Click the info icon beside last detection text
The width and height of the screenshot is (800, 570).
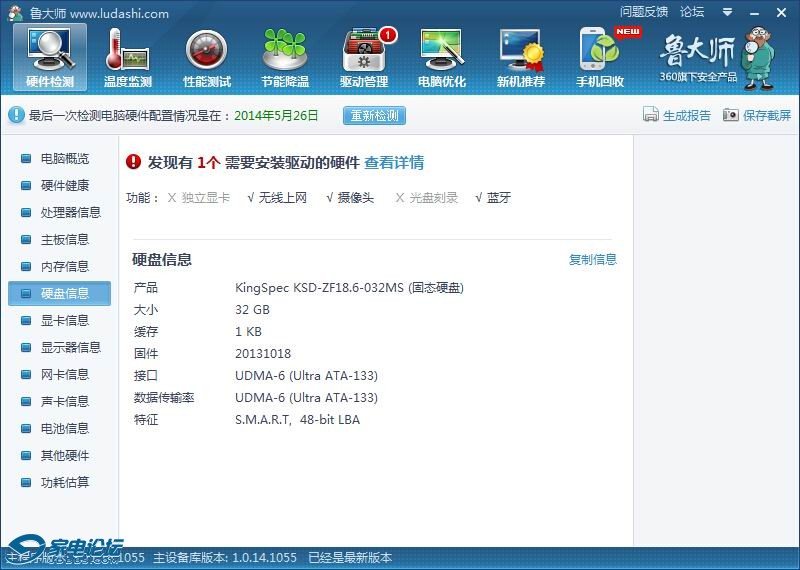(x=16, y=115)
